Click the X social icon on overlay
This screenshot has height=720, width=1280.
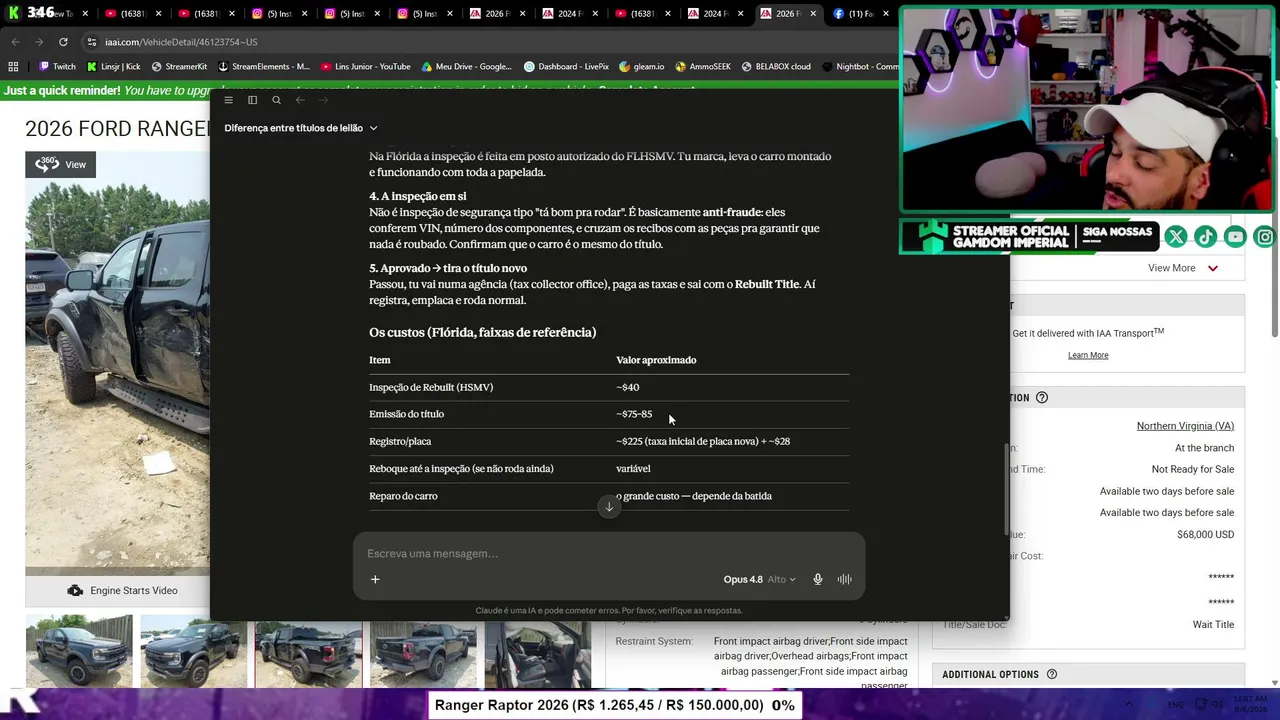click(1176, 236)
